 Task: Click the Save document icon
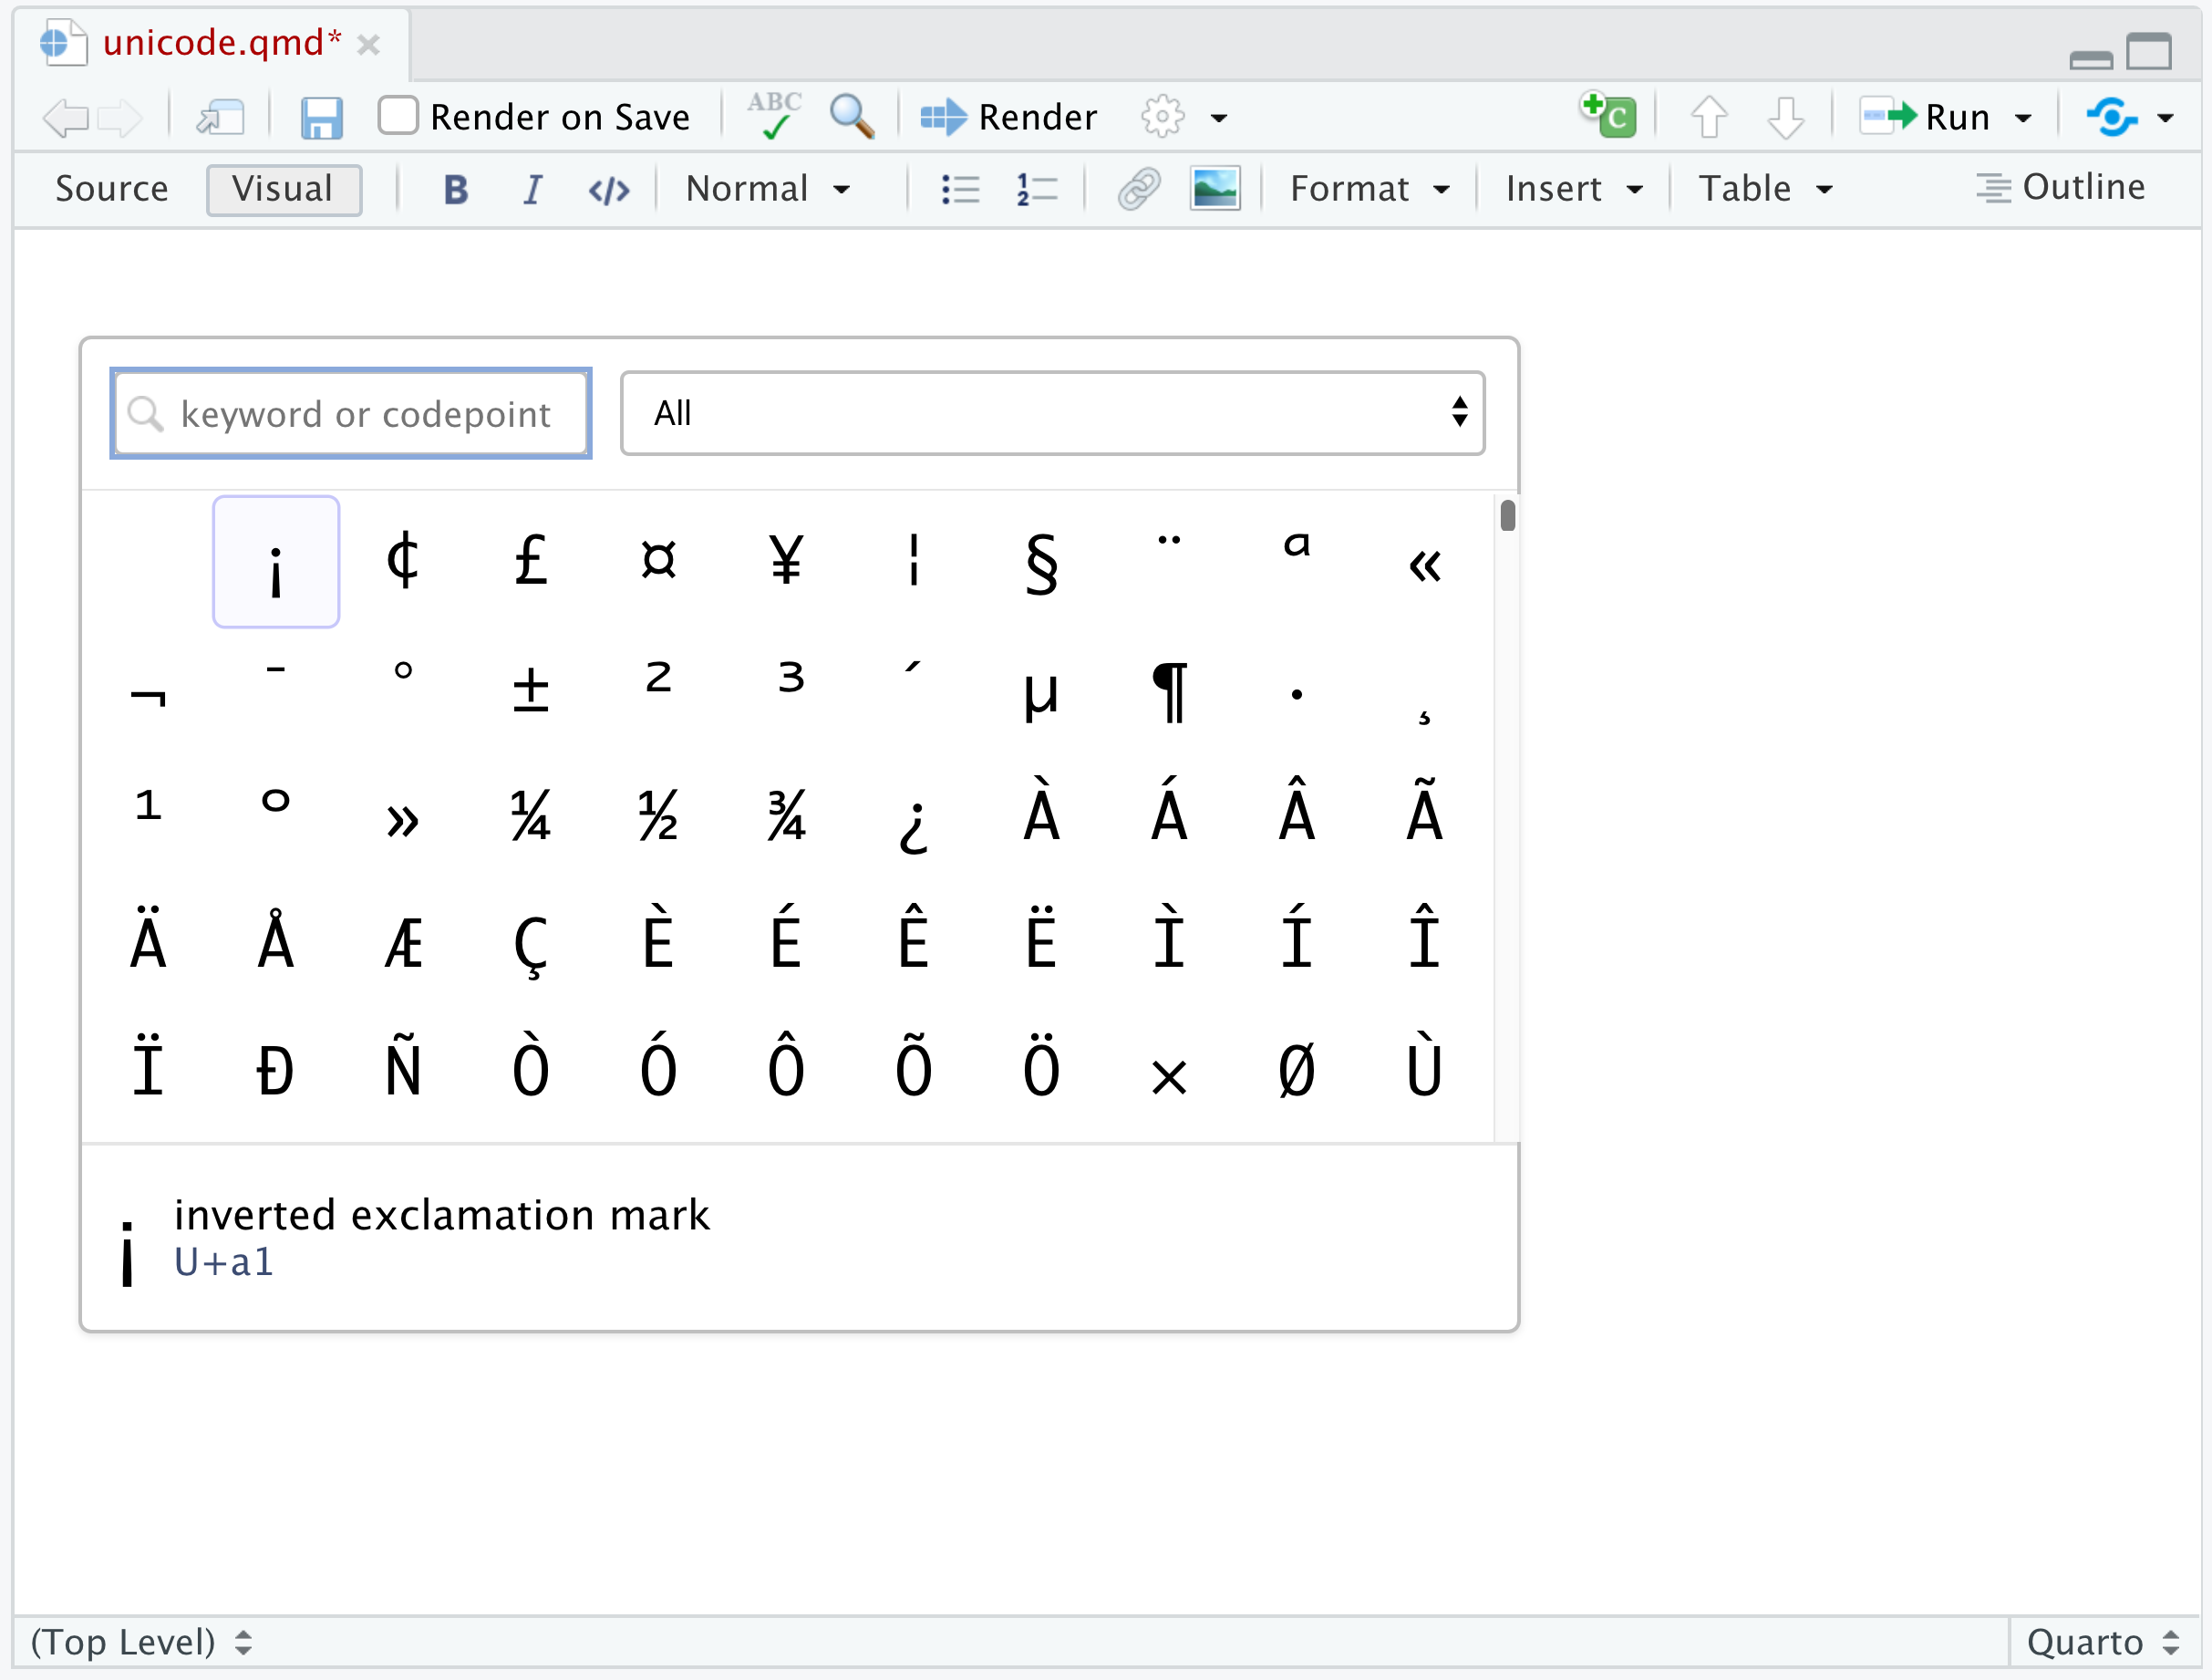pyautogui.click(x=321, y=118)
